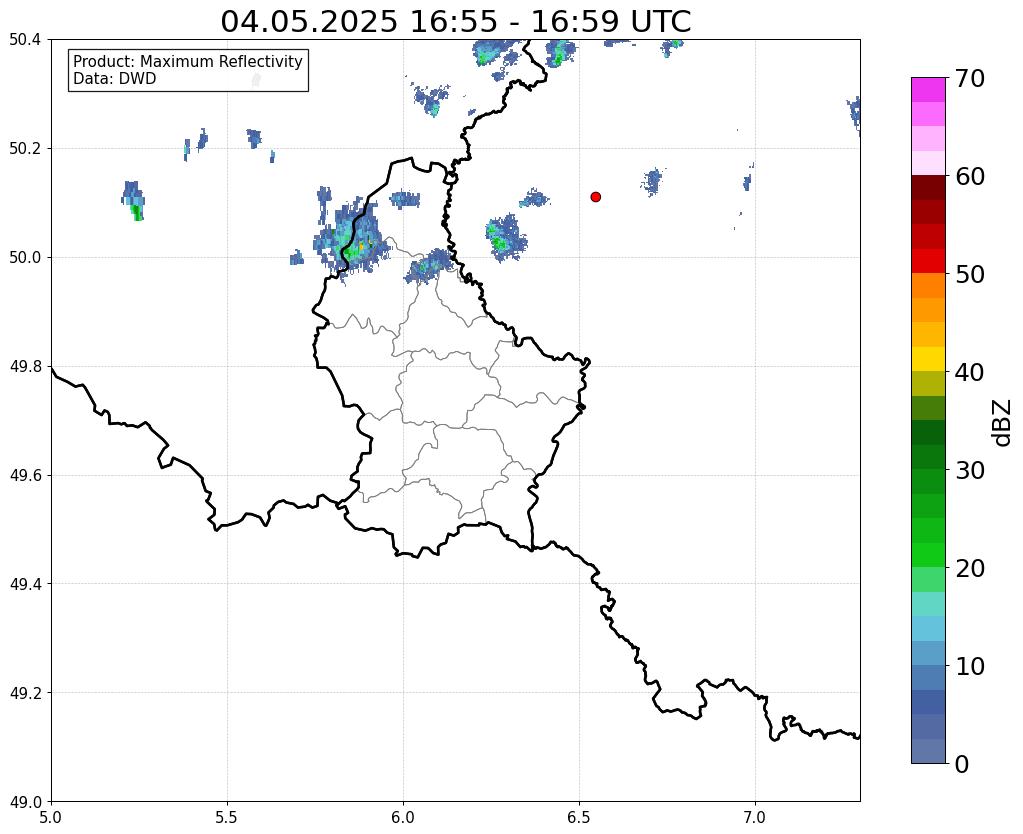Pick the yellow 40 dBZ color band
The height and width of the screenshot is (834, 1023).
(928, 359)
